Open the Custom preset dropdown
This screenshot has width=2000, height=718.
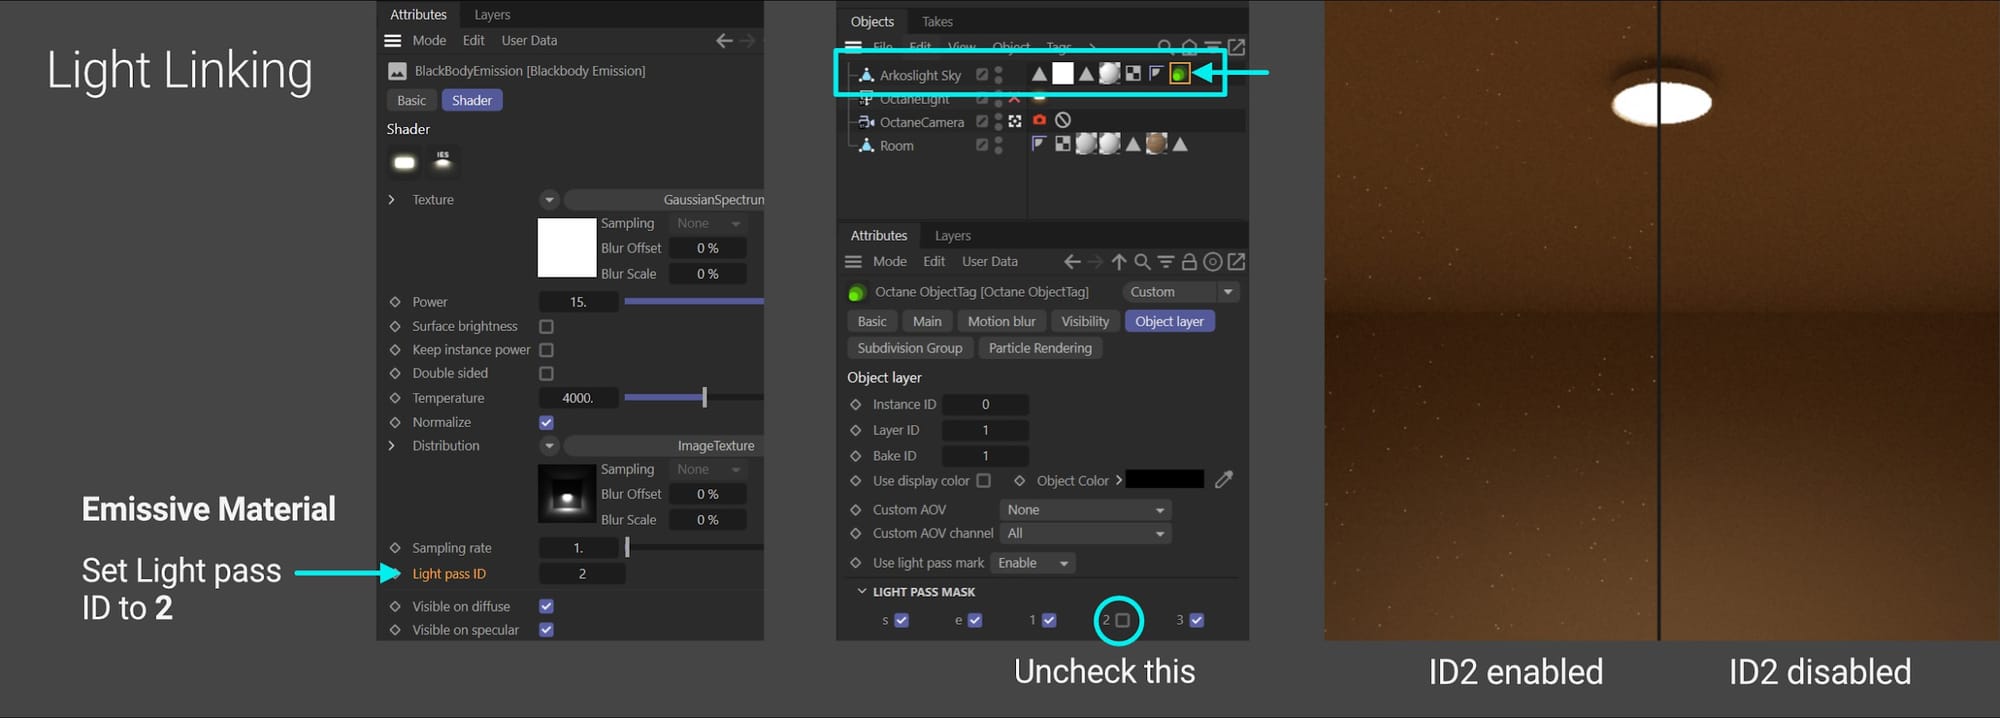[1181, 292]
